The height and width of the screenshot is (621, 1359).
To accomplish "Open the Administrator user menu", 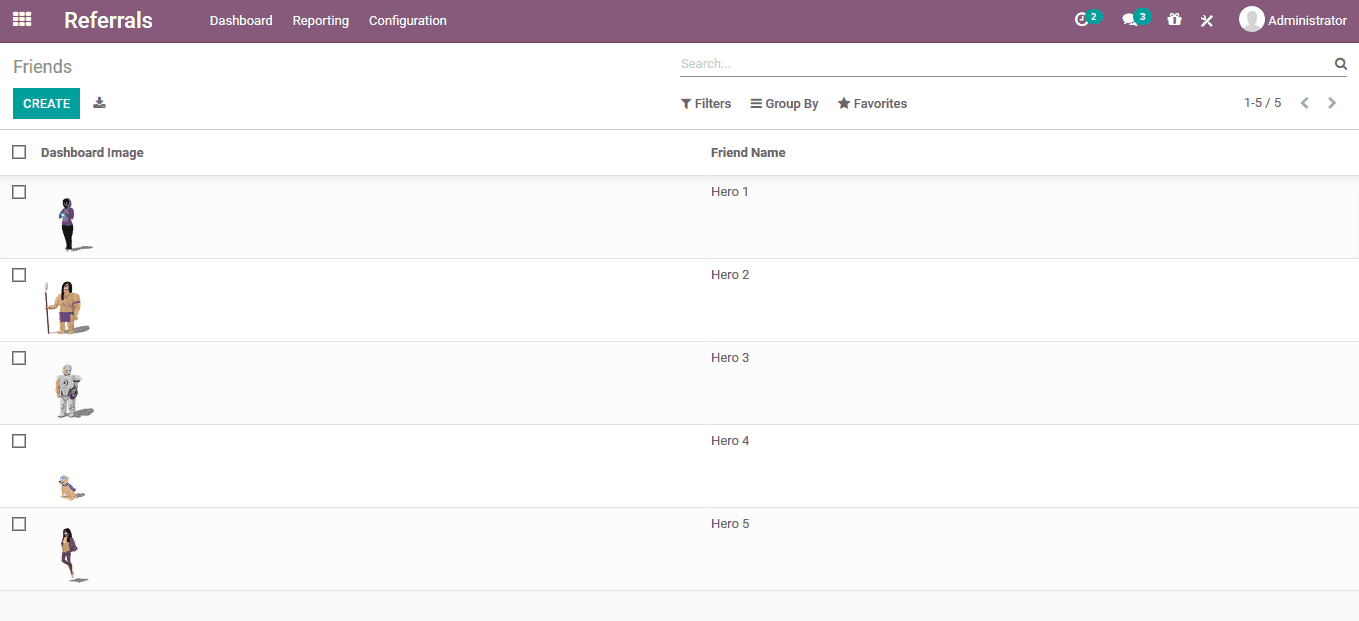I will pos(1293,20).
